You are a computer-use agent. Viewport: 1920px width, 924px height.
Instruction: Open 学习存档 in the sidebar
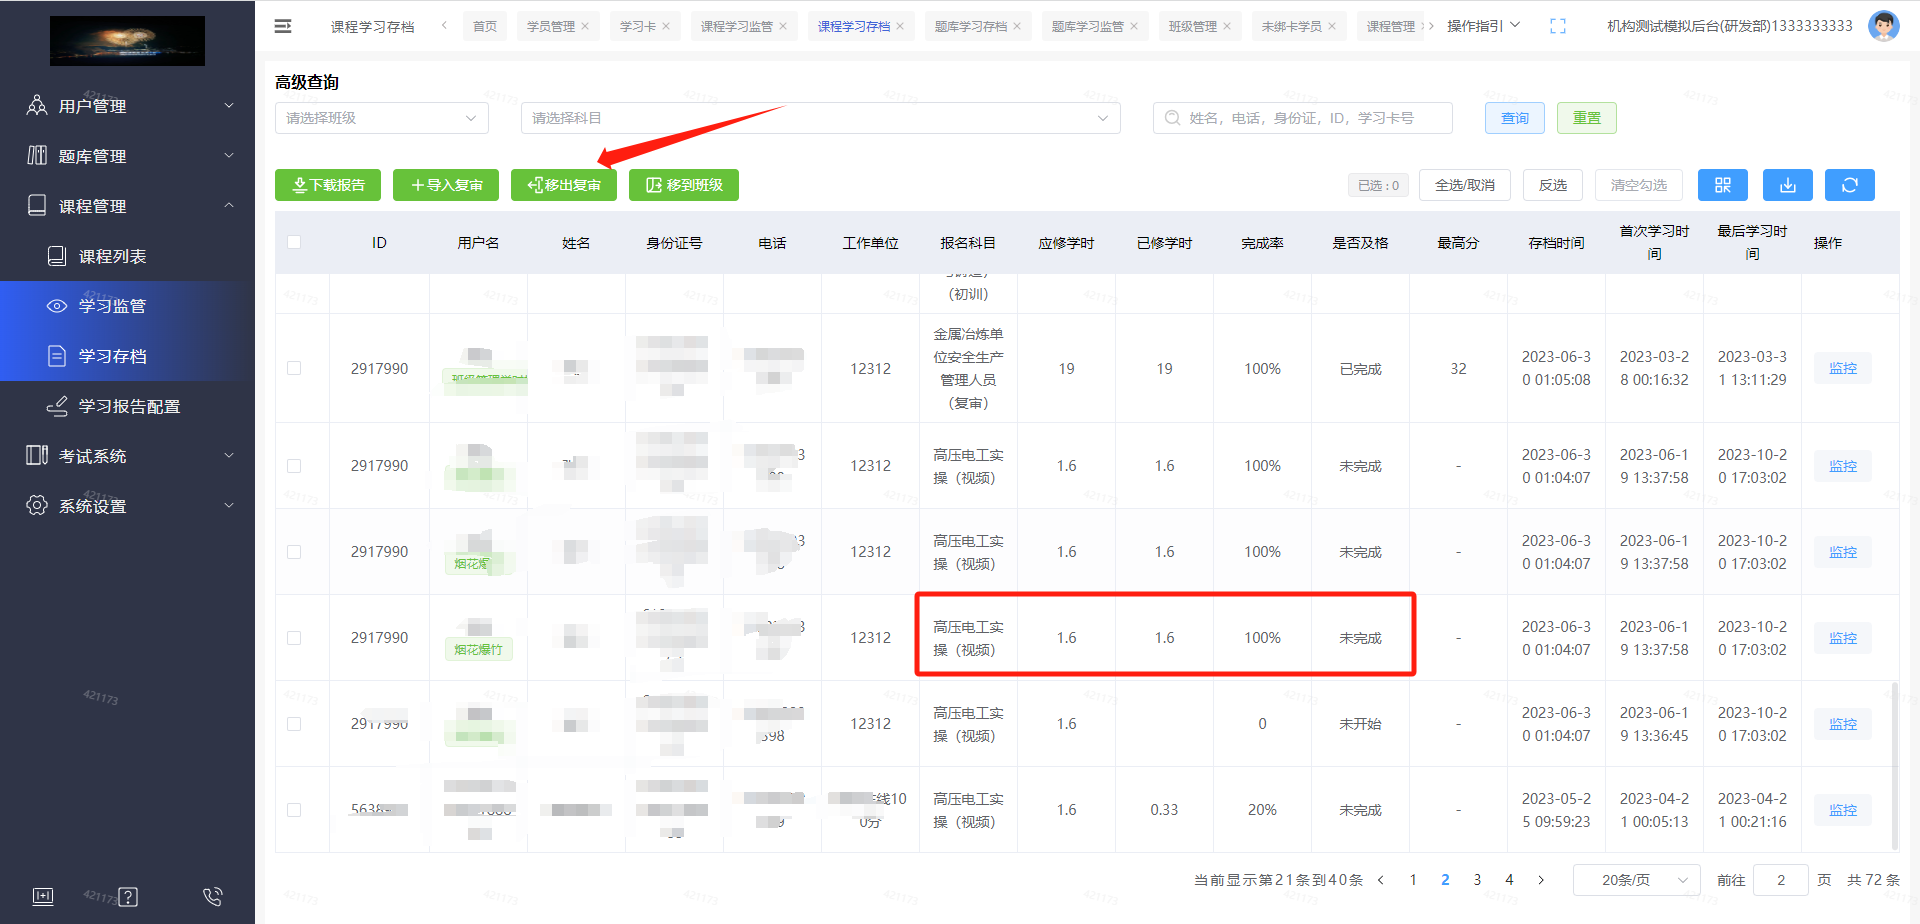(128, 356)
